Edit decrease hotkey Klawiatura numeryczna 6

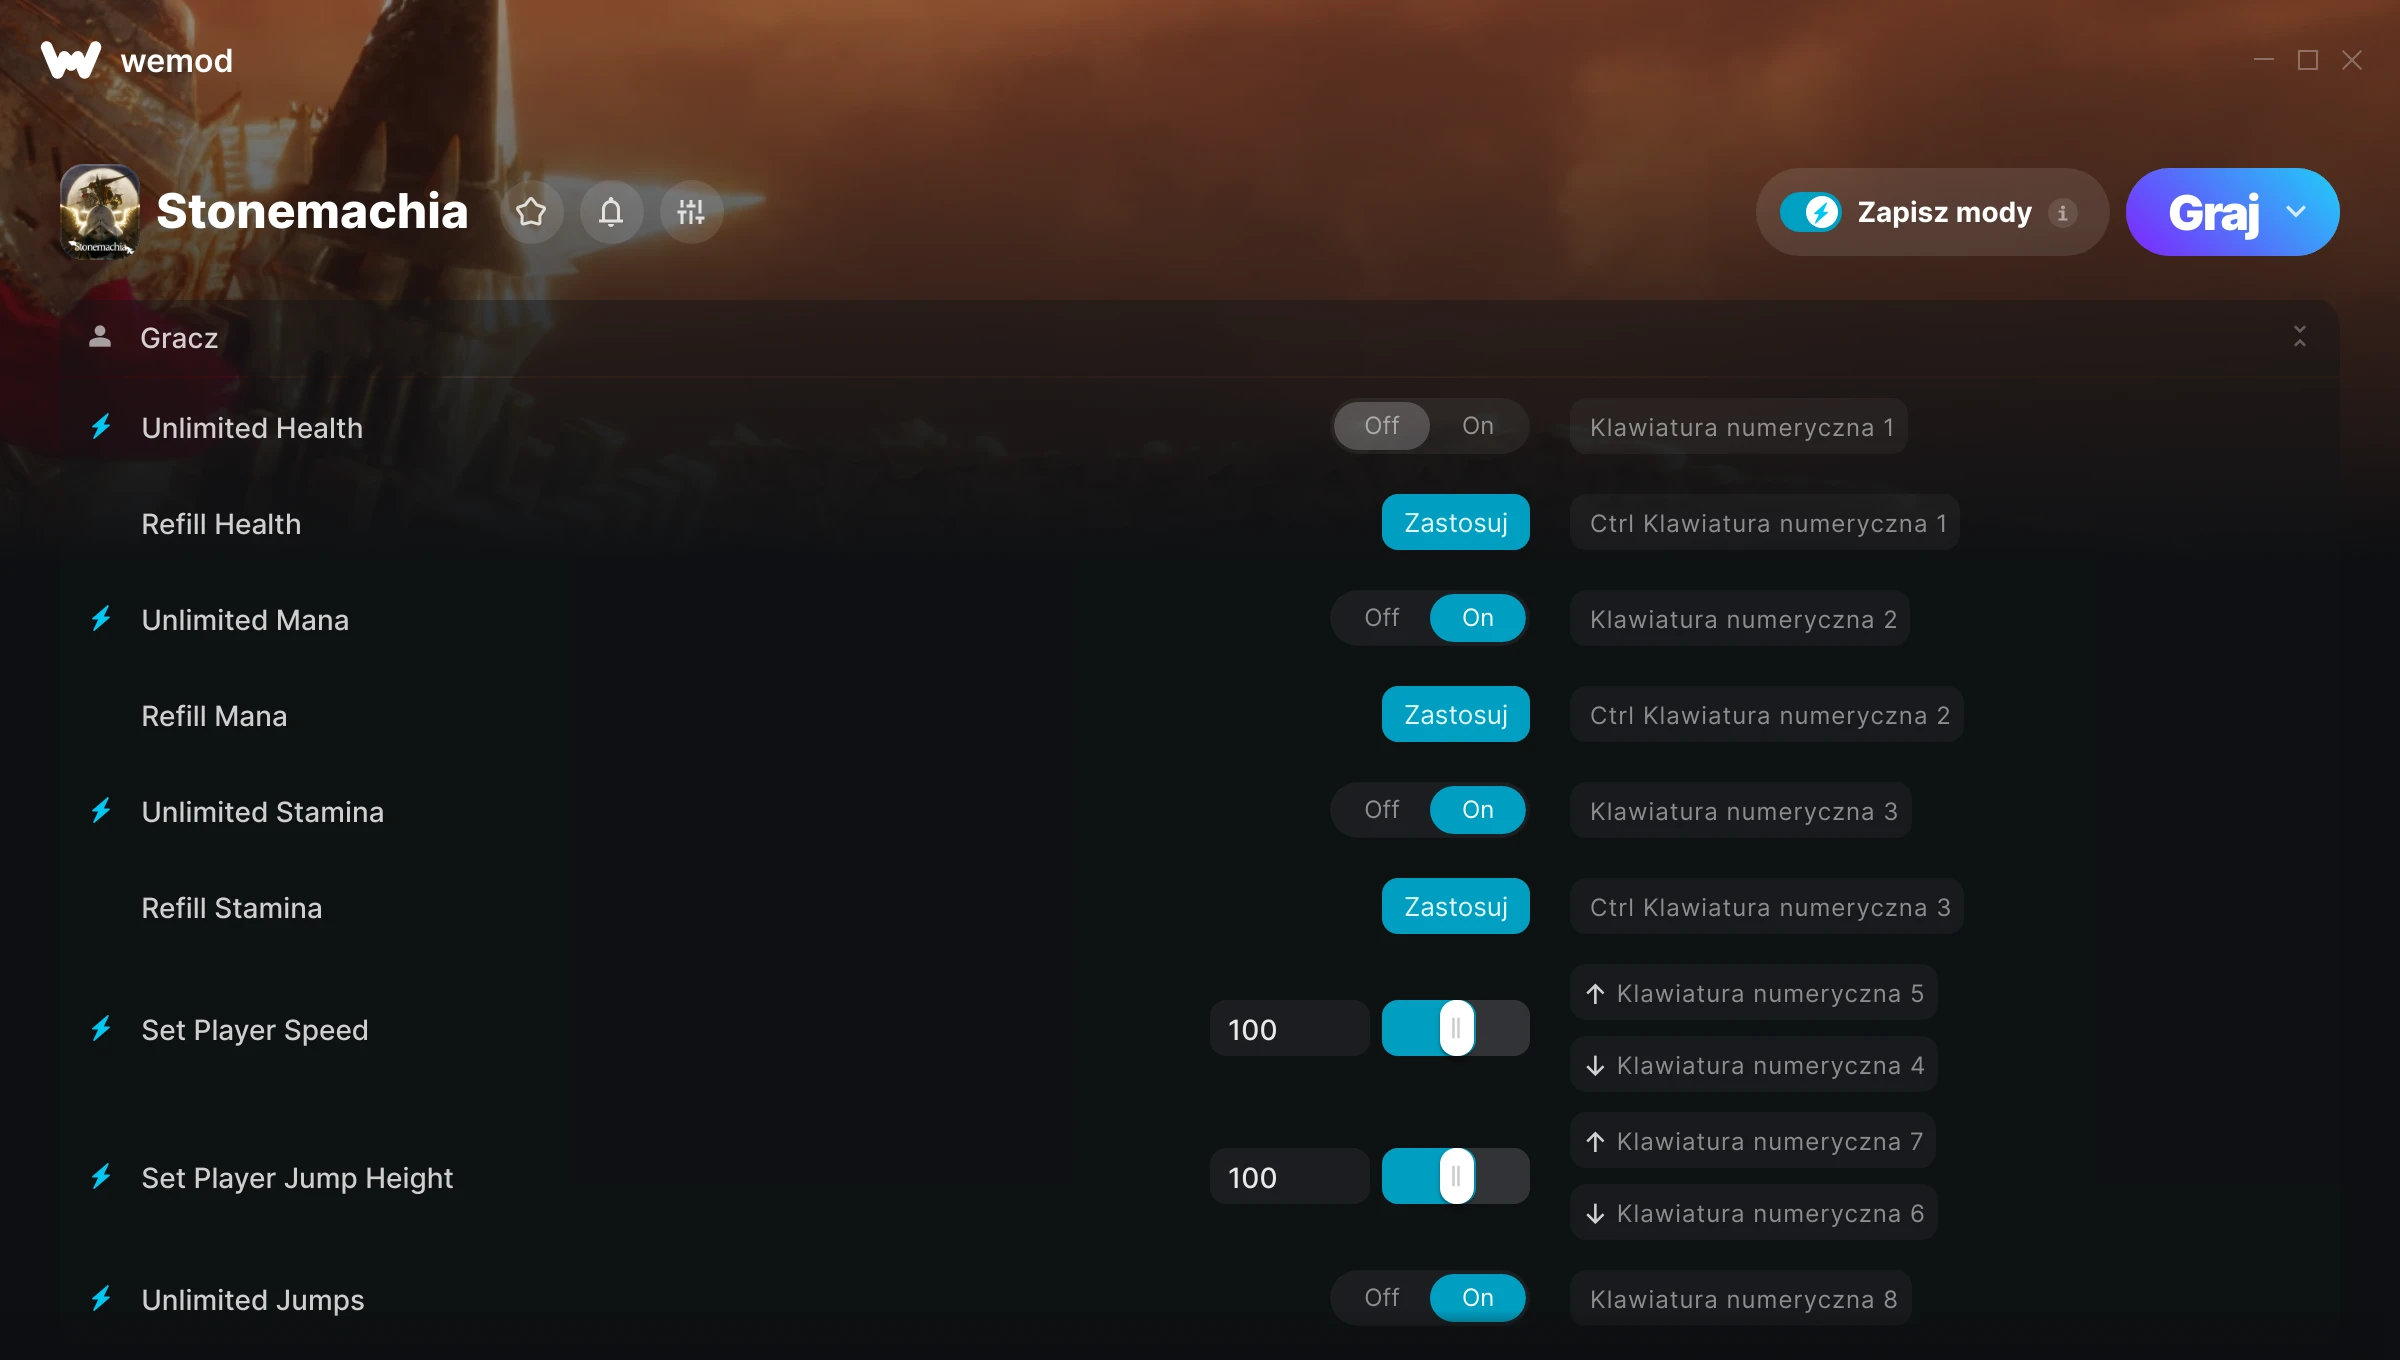(1754, 1213)
